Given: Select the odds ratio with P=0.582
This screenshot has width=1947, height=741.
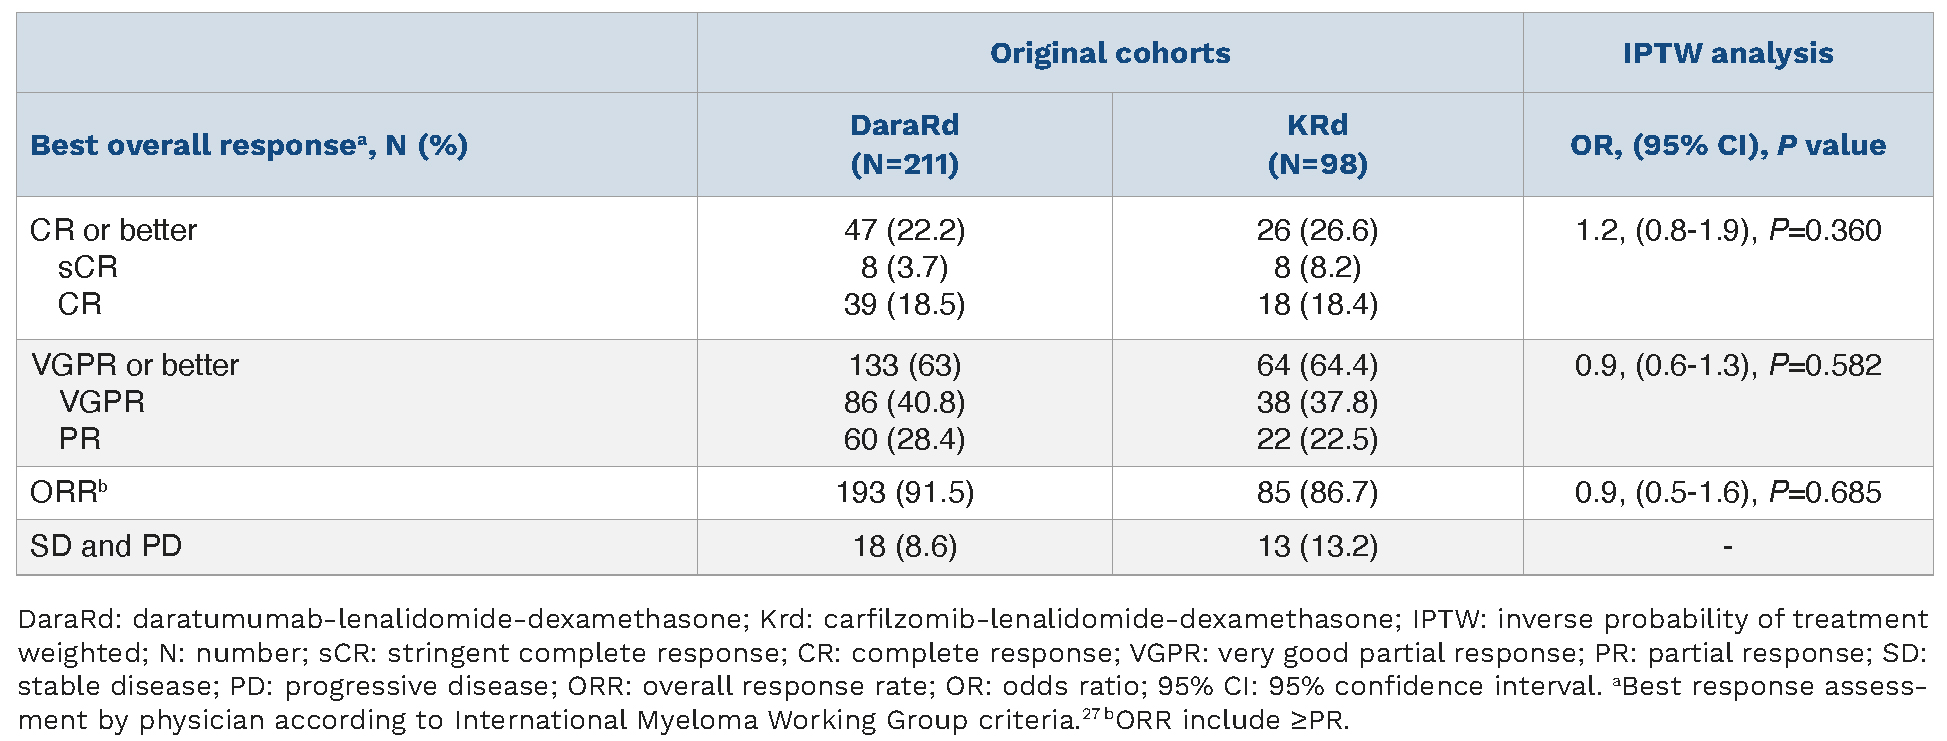Looking at the screenshot, I should click(1727, 365).
